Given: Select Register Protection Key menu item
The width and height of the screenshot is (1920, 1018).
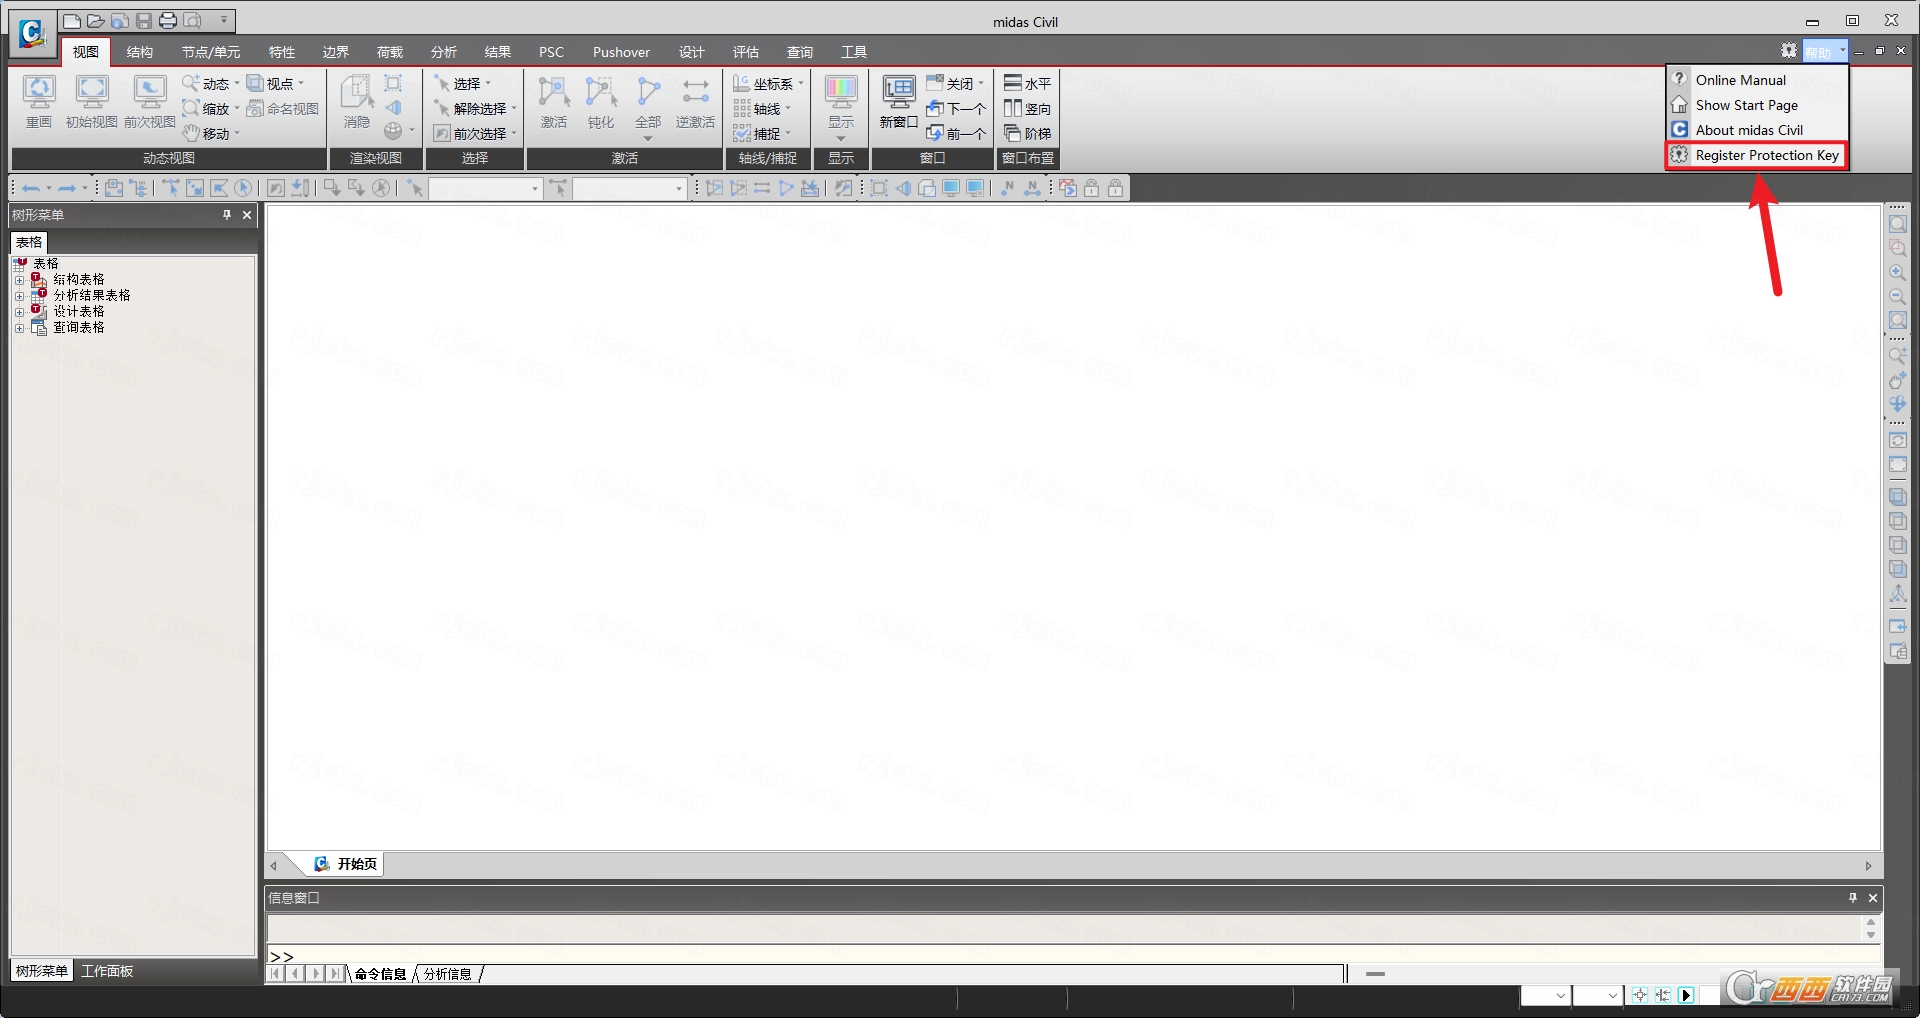Looking at the screenshot, I should (1756, 155).
